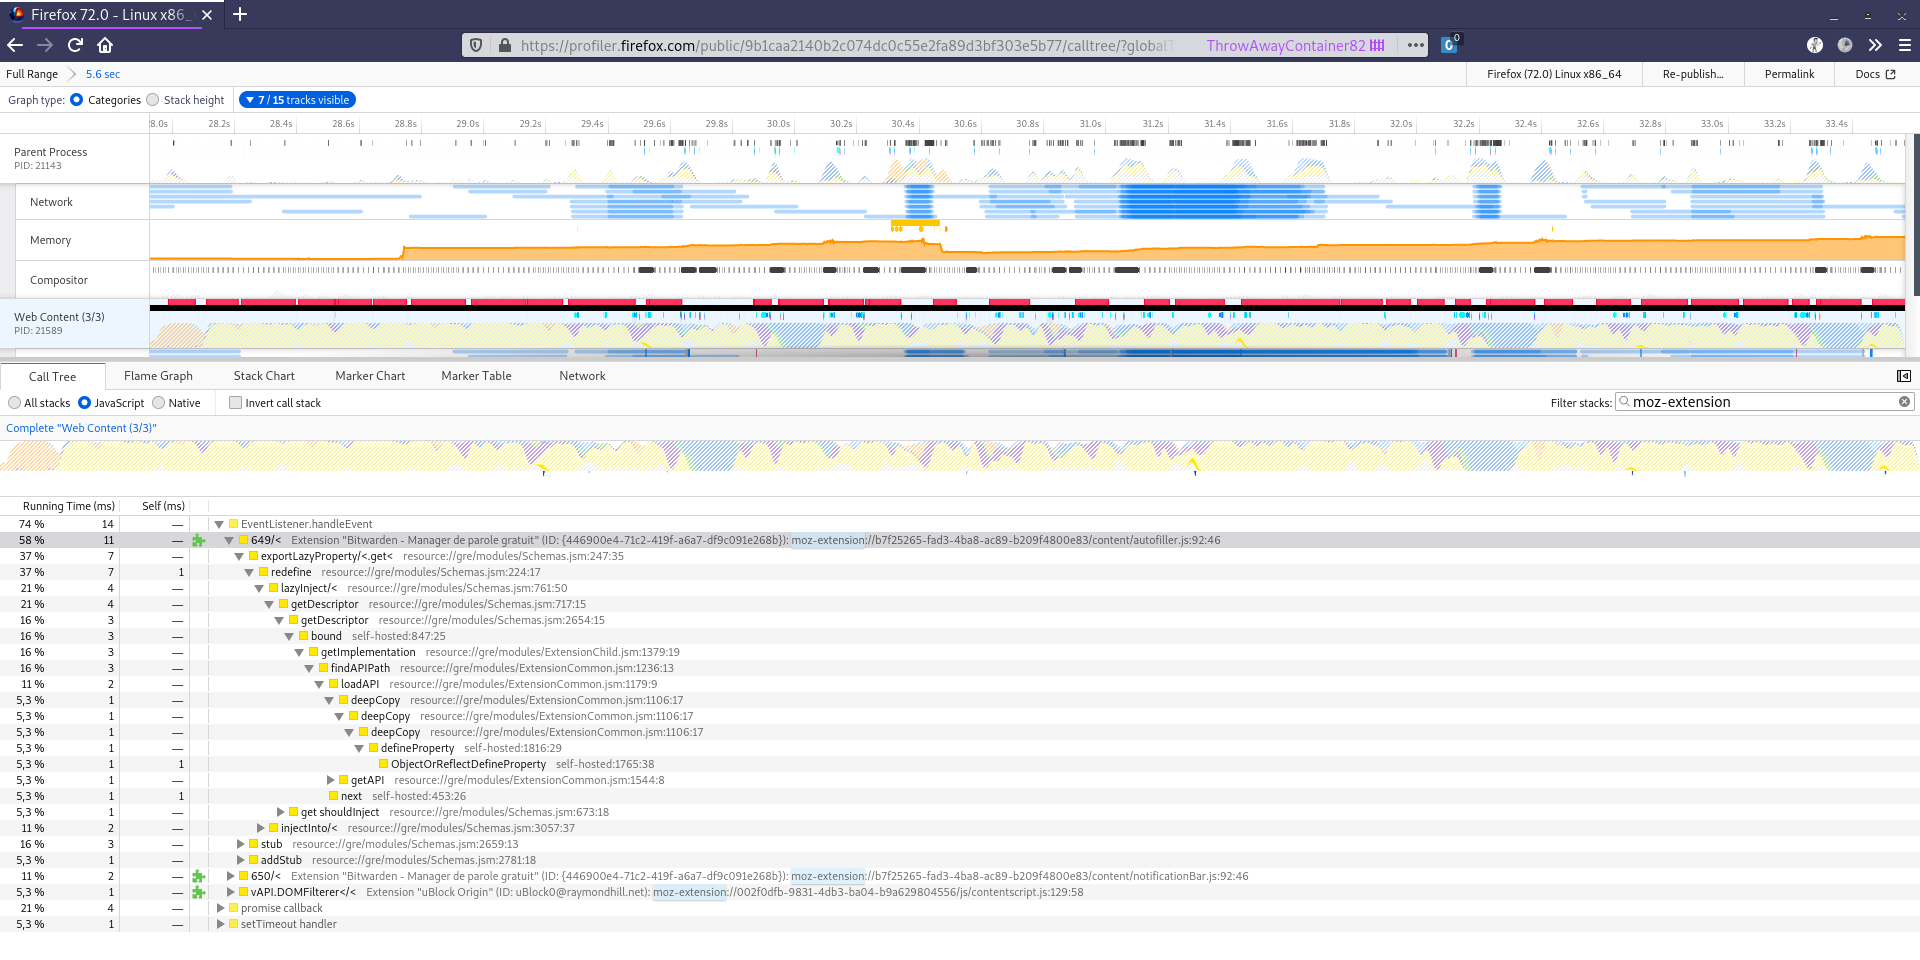1920x960 pixels.
Task: Collapse the redefine tree node
Action: click(x=249, y=572)
